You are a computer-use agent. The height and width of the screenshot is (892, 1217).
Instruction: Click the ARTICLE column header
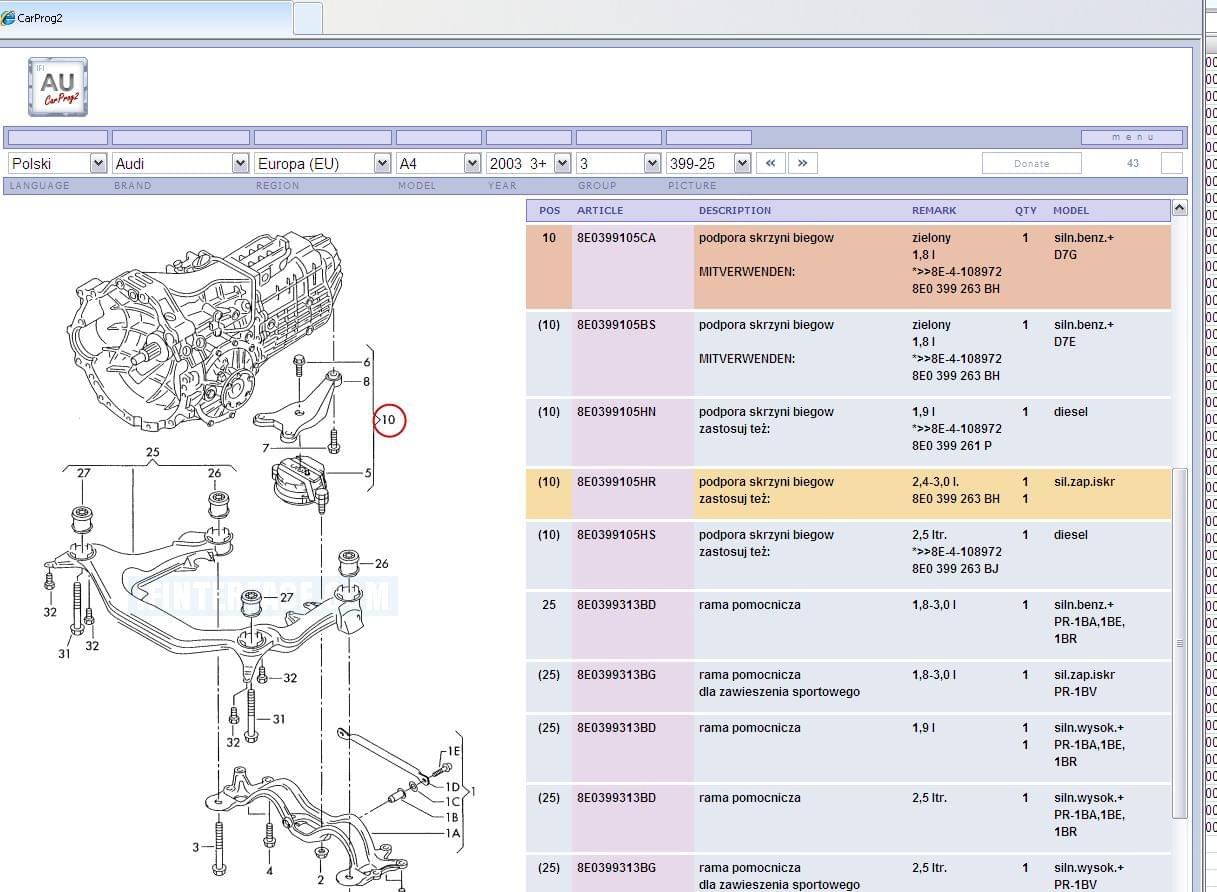pos(600,211)
